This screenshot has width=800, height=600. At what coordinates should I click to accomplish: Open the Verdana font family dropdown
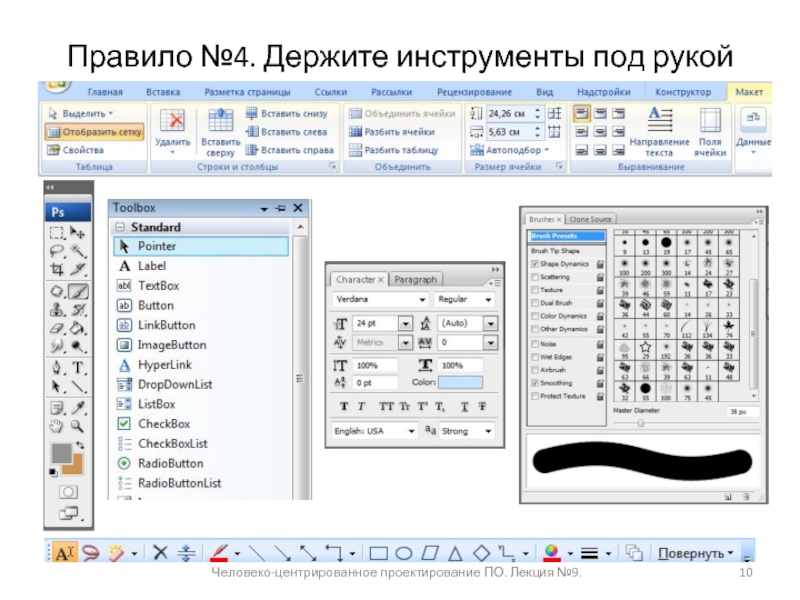(422, 299)
